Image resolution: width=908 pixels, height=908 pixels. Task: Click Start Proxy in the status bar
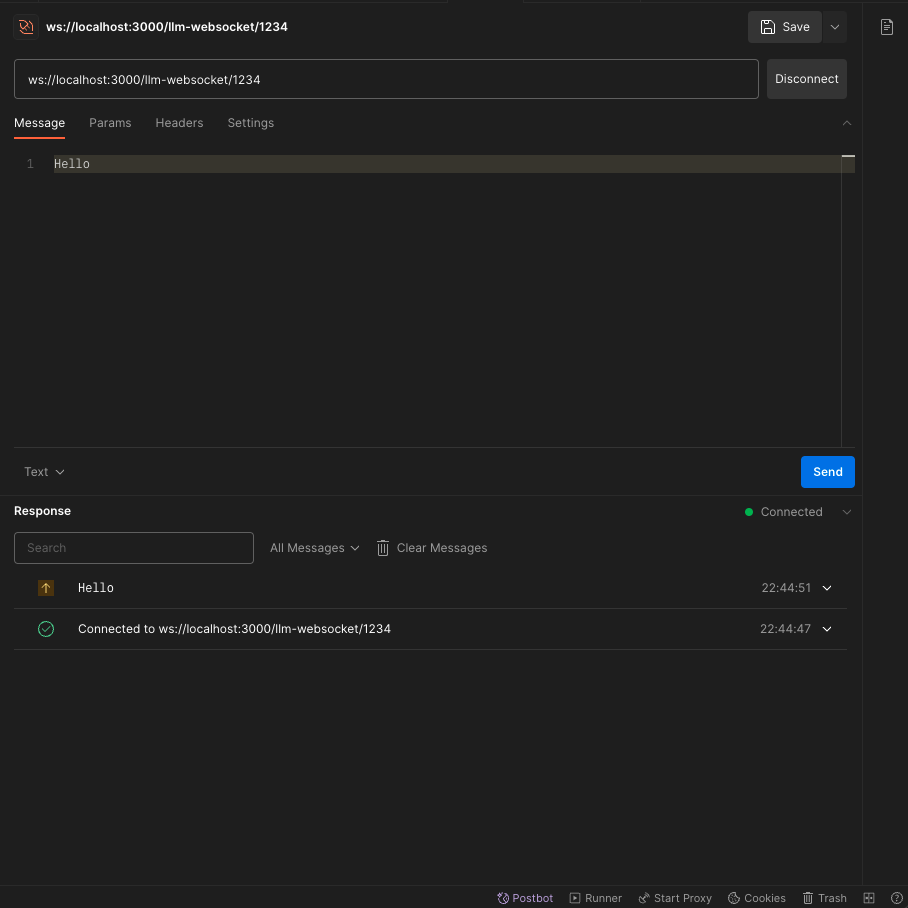tap(675, 898)
